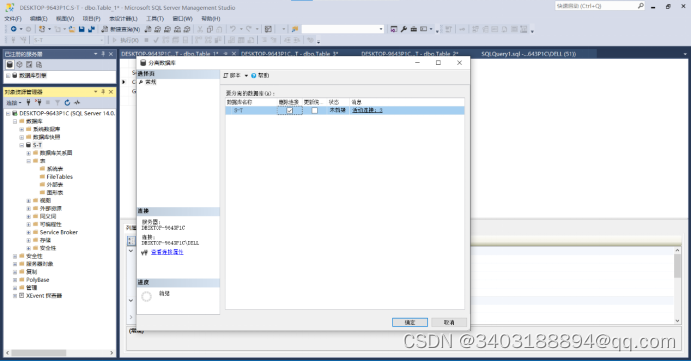Click the Copy icon in toolbar

click(x=210, y=29)
